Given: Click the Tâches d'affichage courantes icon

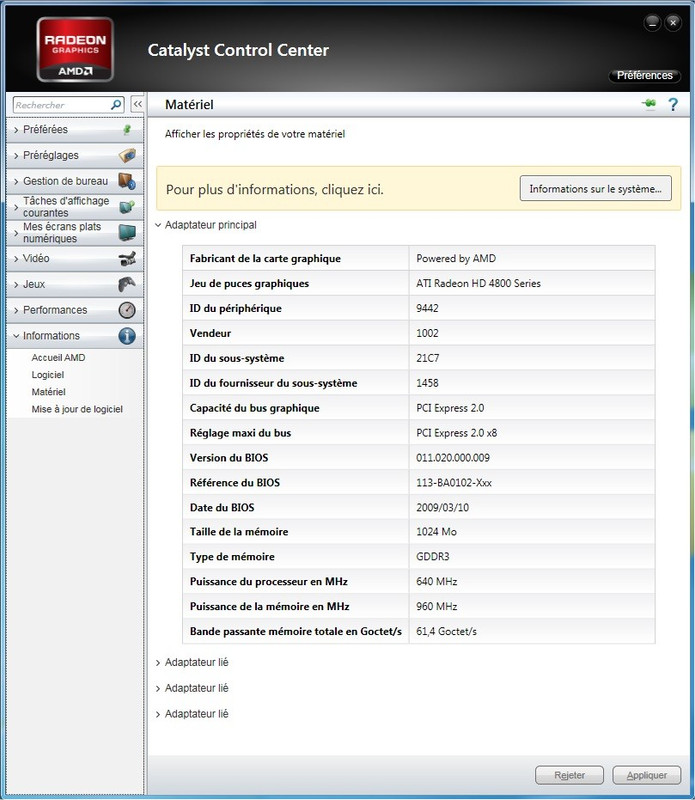Looking at the screenshot, I should pos(127,207).
